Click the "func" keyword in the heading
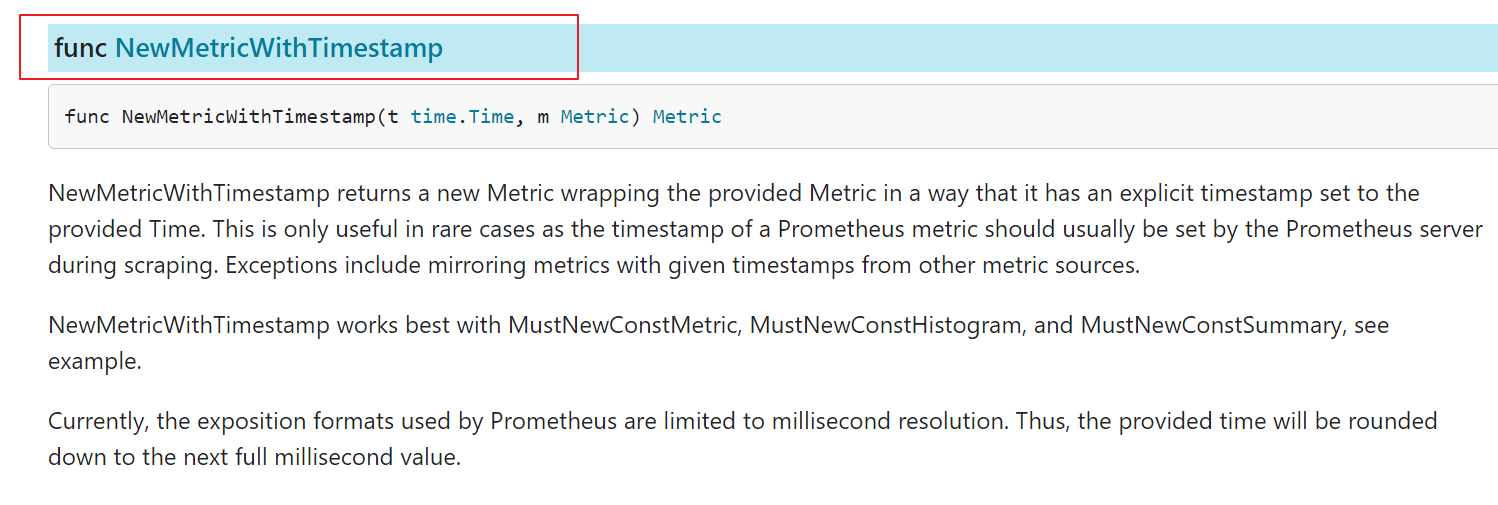This screenshot has width=1498, height=505. click(x=80, y=48)
